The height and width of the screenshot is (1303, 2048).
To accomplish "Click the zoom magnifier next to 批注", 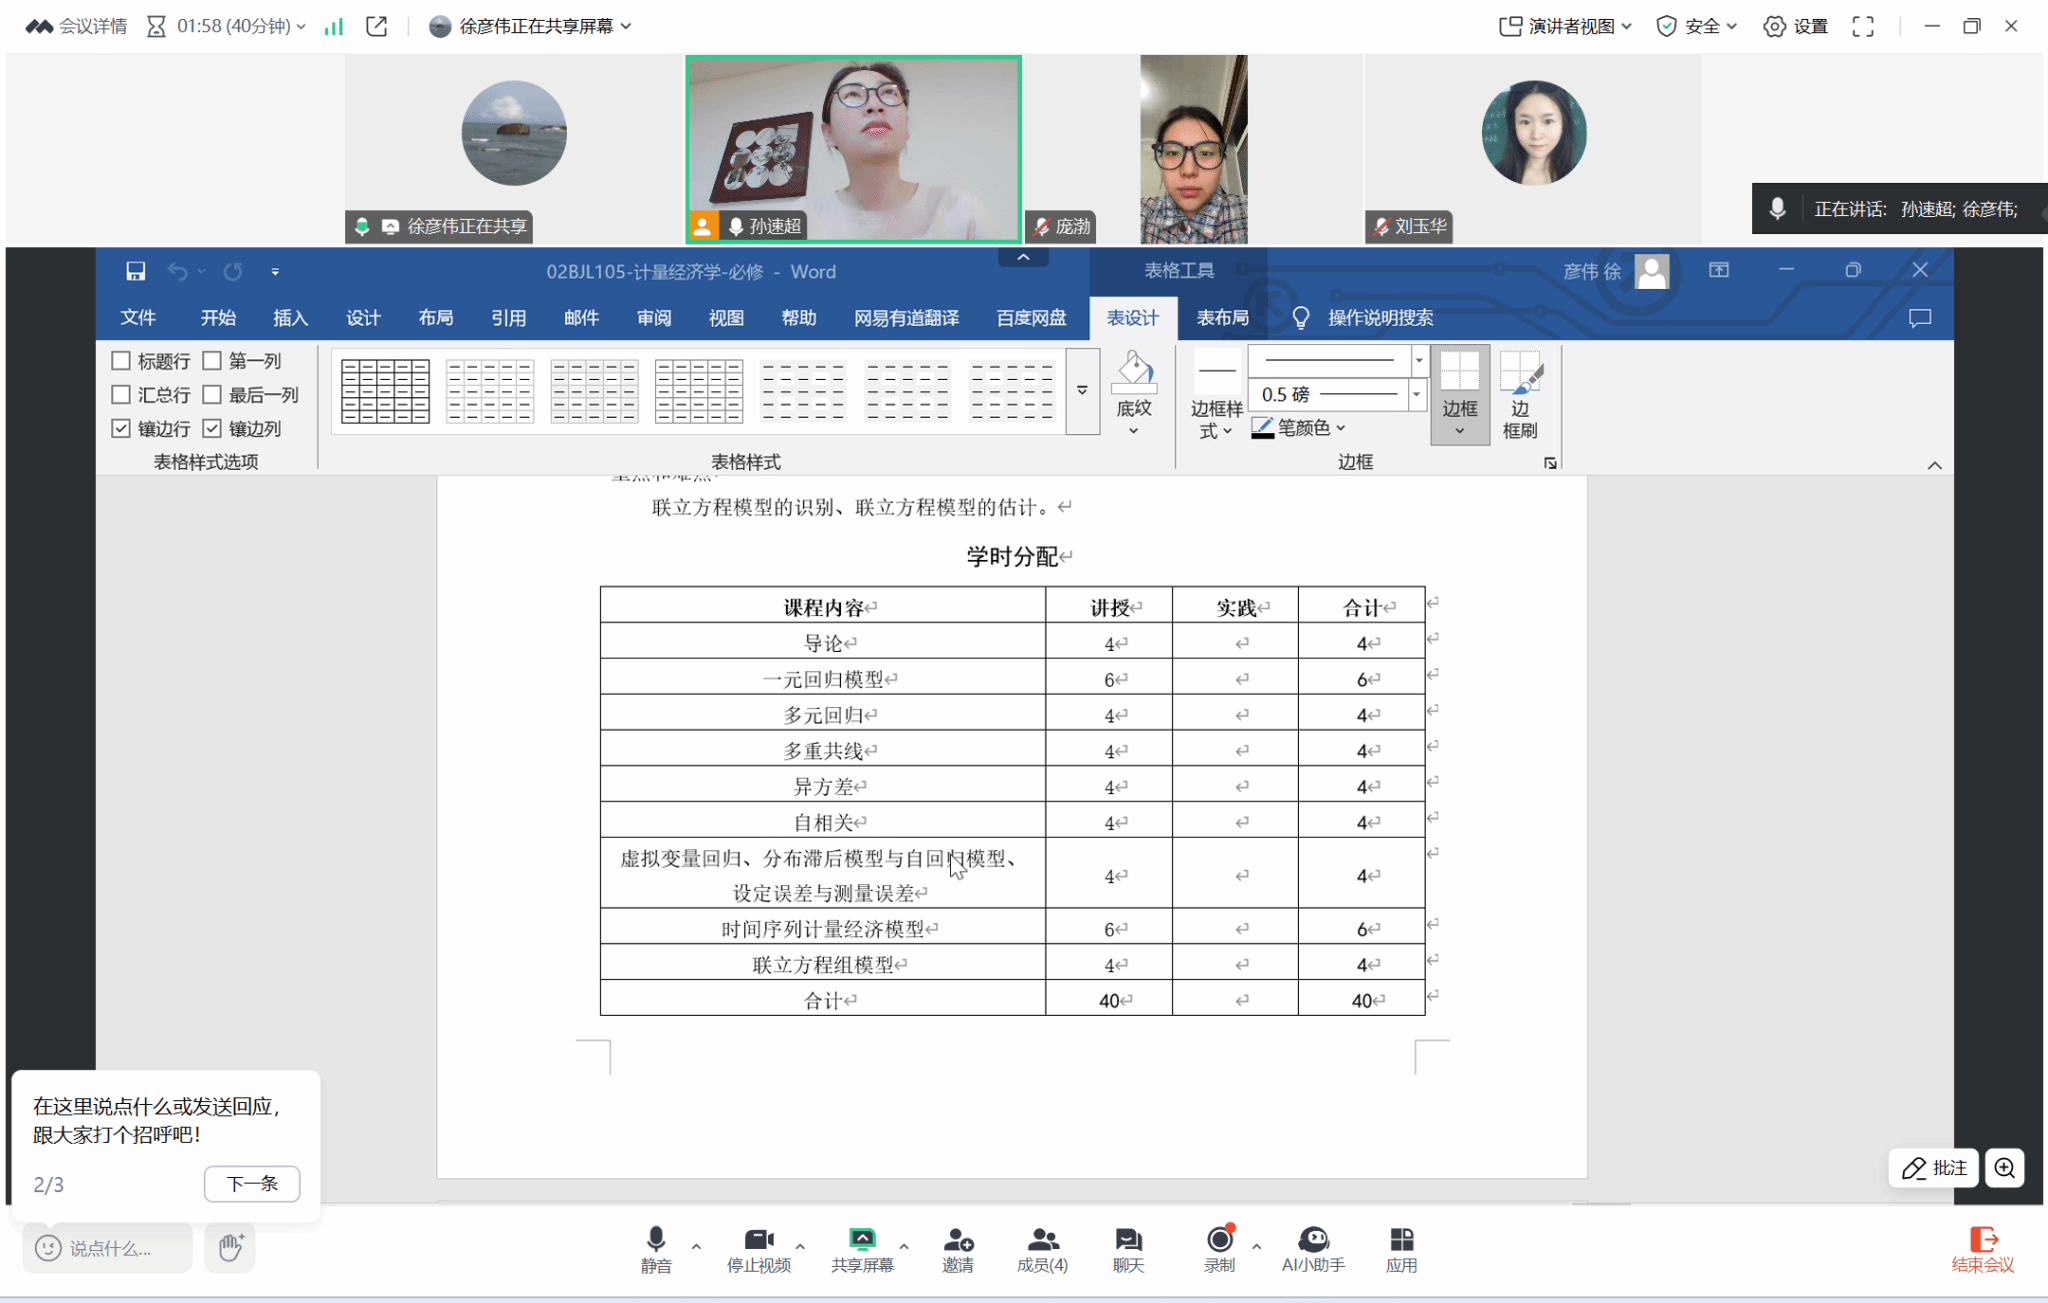I will pyautogui.click(x=2005, y=1168).
